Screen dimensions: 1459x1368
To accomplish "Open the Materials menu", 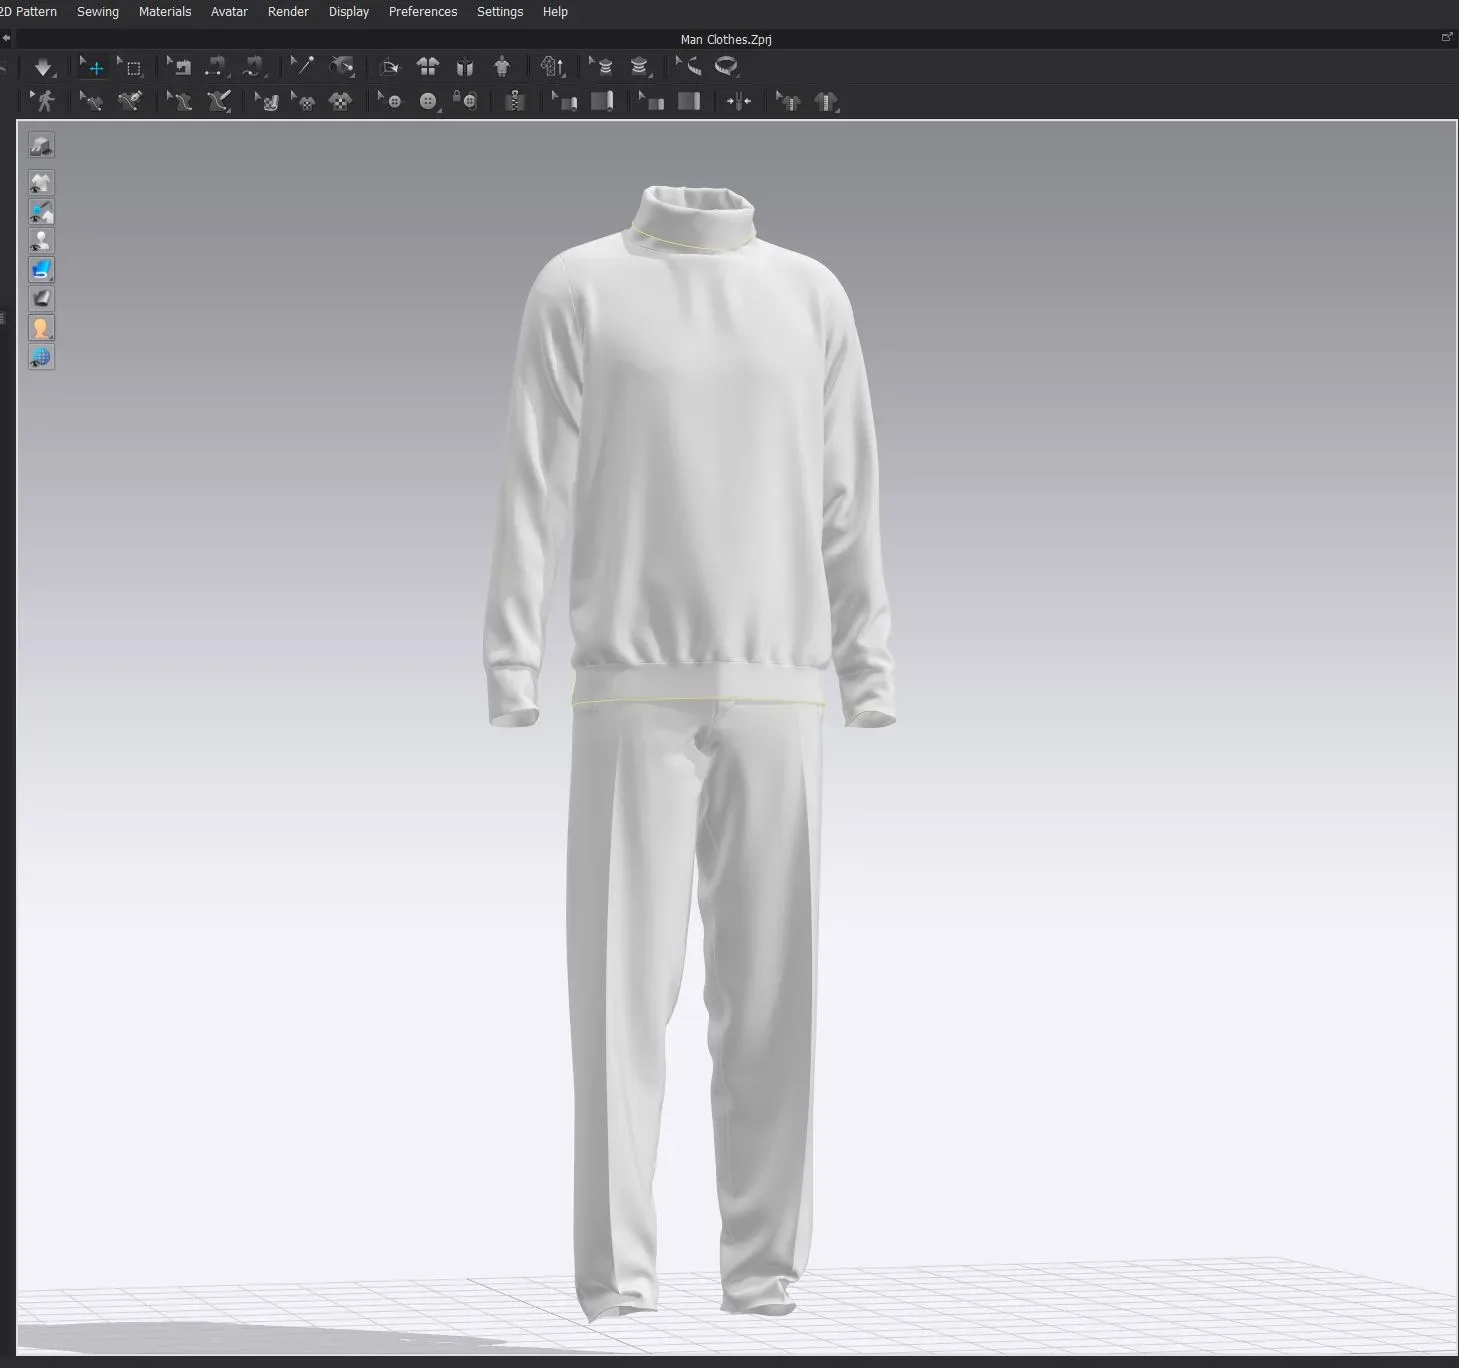I will (x=165, y=12).
